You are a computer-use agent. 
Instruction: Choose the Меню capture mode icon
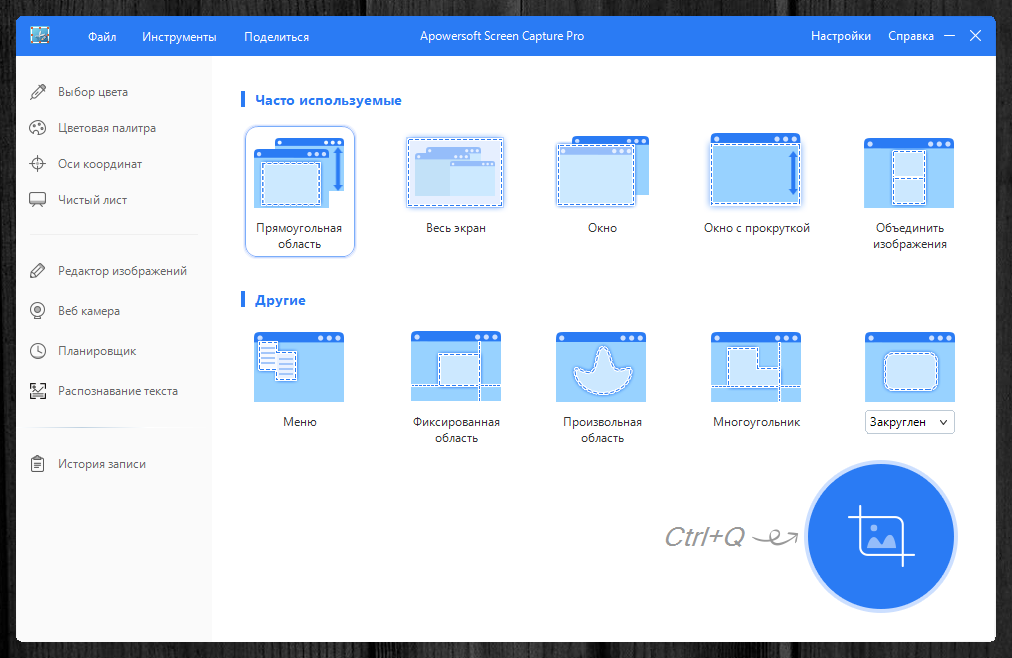pos(299,367)
